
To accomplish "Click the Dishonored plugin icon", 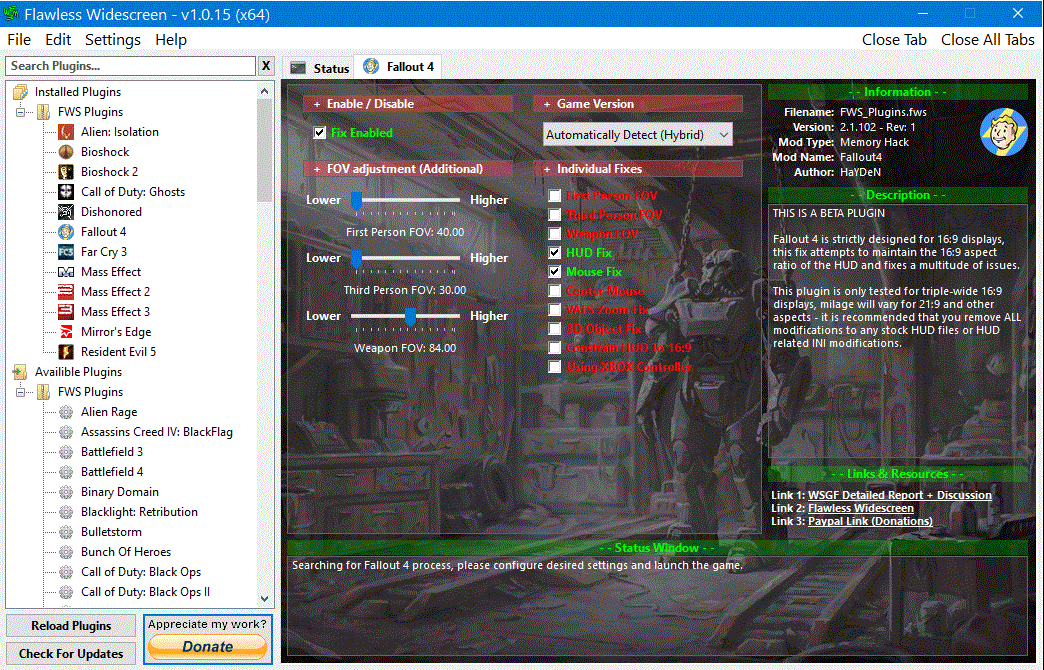I will click(x=66, y=212).
